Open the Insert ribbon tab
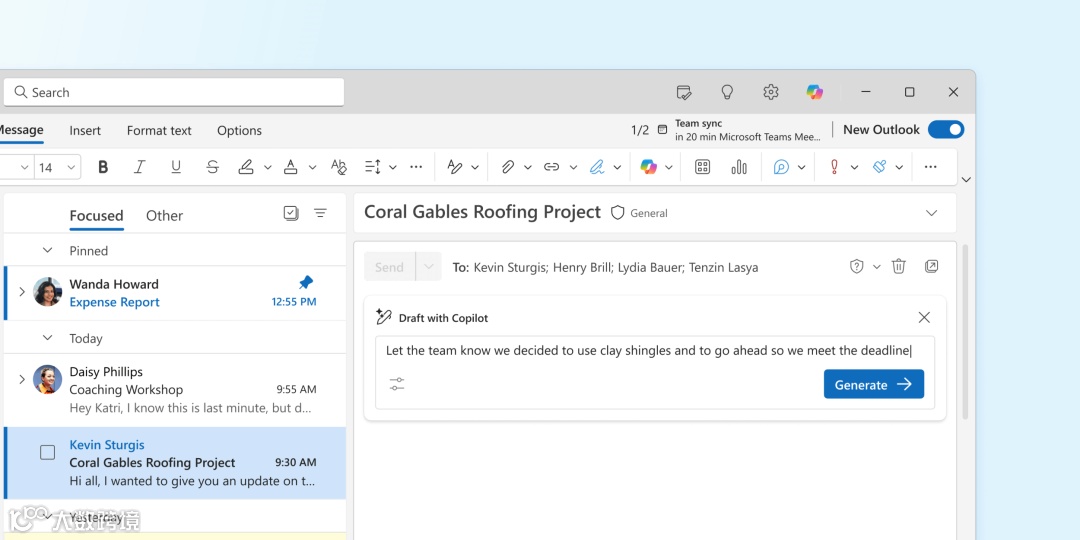 click(85, 131)
